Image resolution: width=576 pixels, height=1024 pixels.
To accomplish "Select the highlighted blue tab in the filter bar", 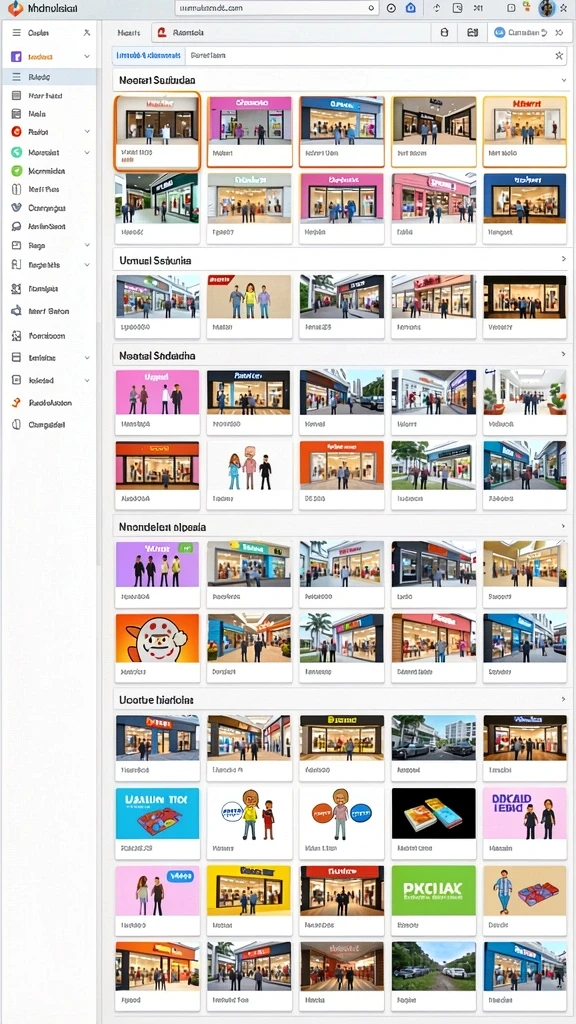I will pyautogui.click(x=148, y=56).
